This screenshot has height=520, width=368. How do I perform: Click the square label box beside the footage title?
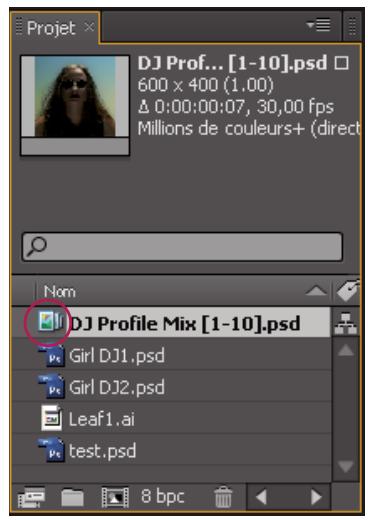(341, 63)
